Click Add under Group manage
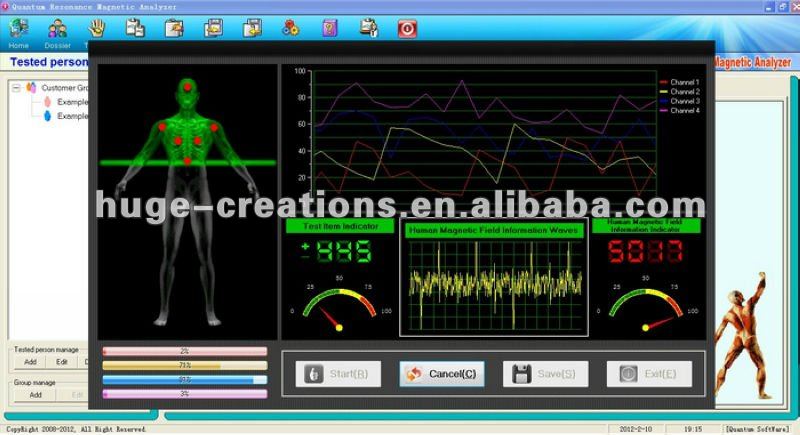Viewport: 800px width, 435px height. 35,395
